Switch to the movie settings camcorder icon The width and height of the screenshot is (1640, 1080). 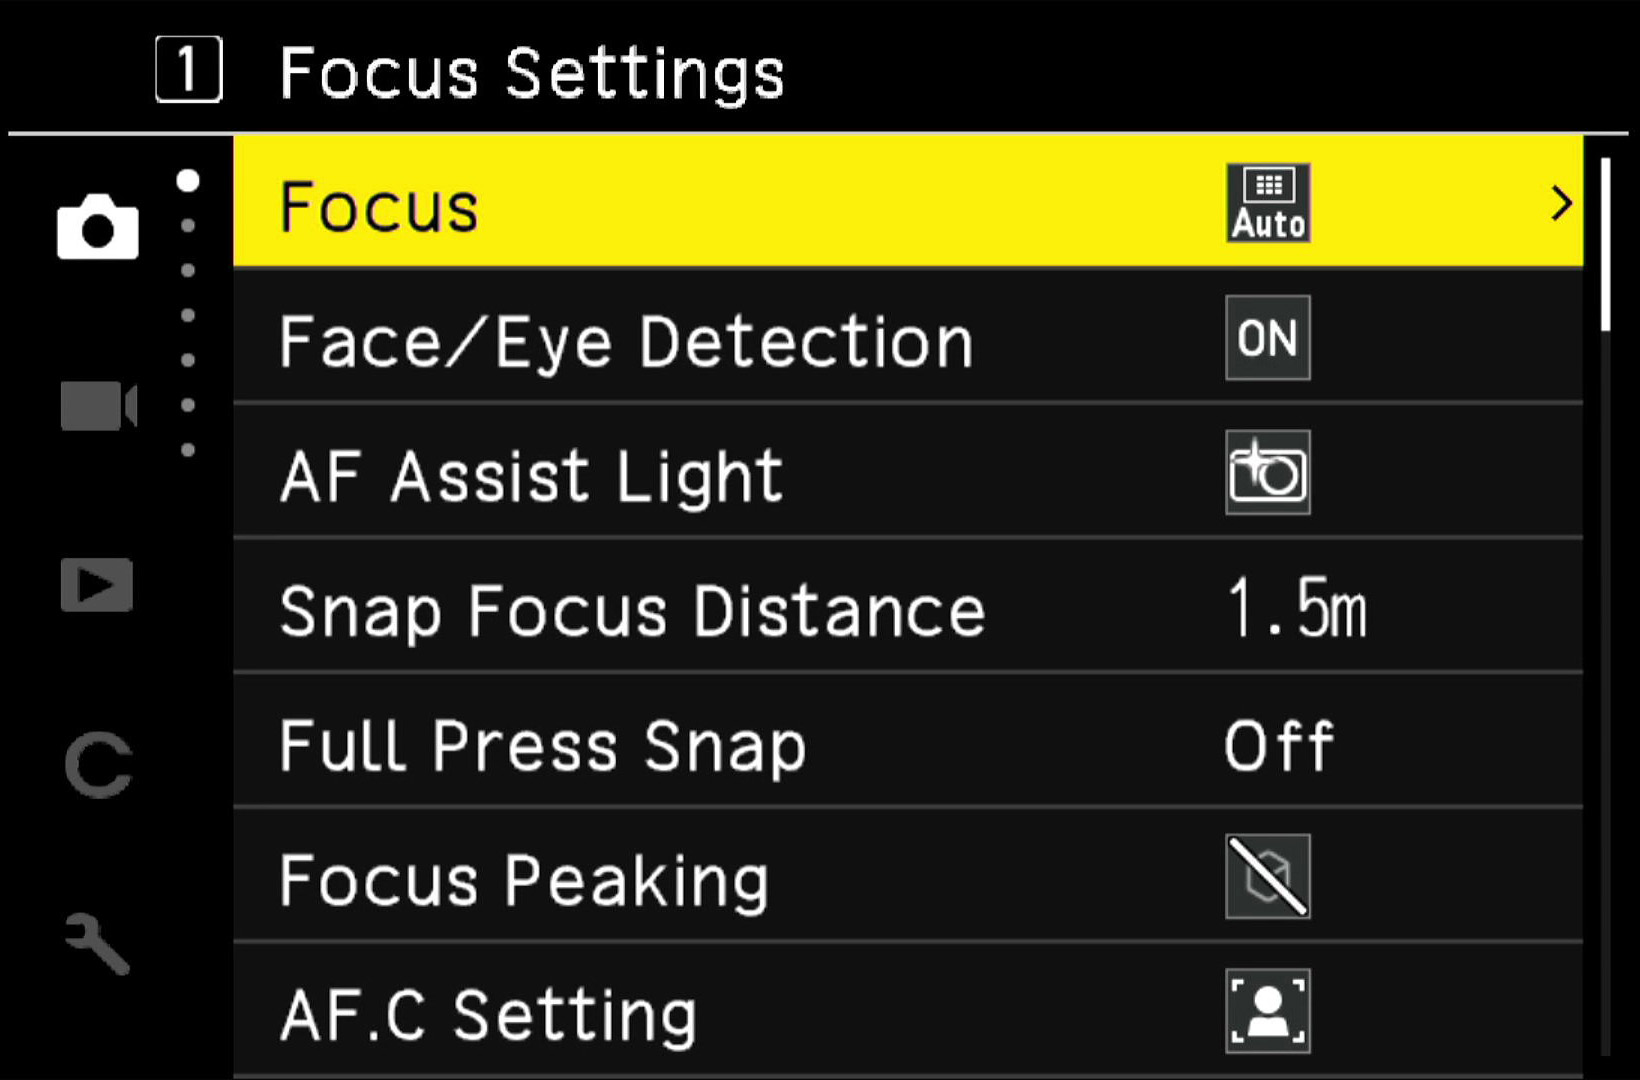coord(98,406)
